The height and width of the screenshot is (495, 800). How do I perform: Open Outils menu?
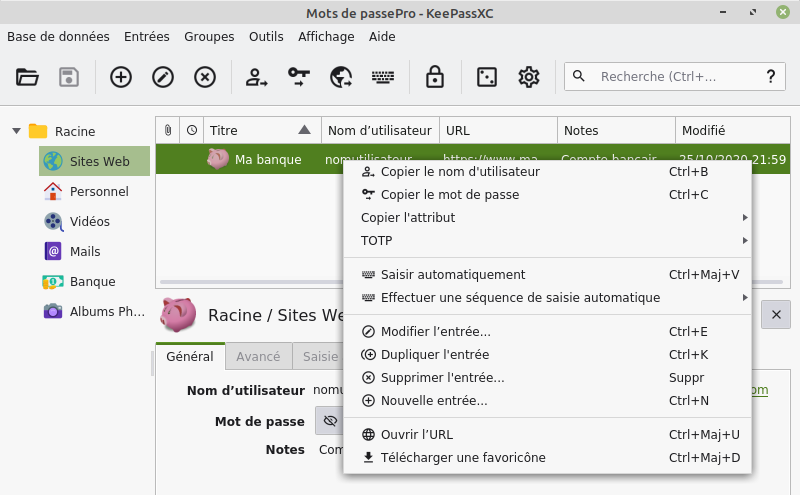tap(266, 37)
